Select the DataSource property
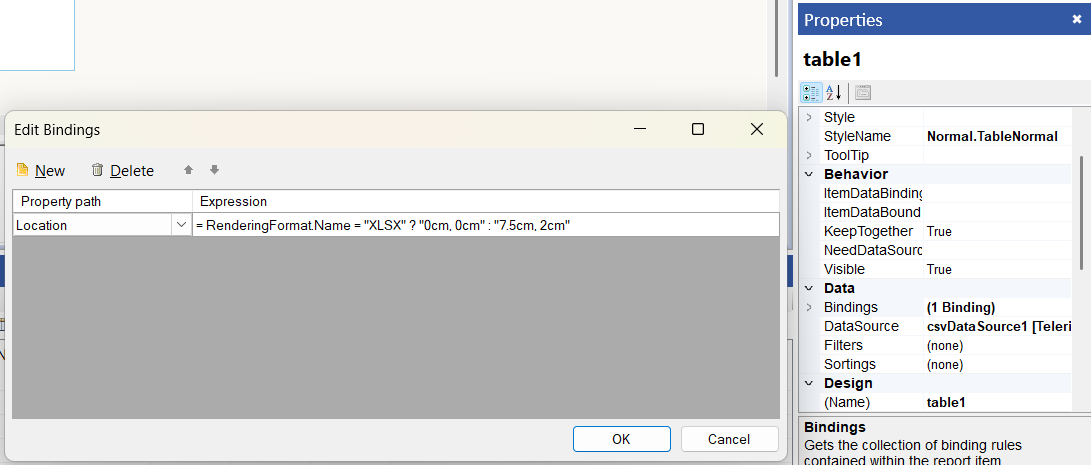Image resolution: width=1091 pixels, height=465 pixels. [861, 326]
